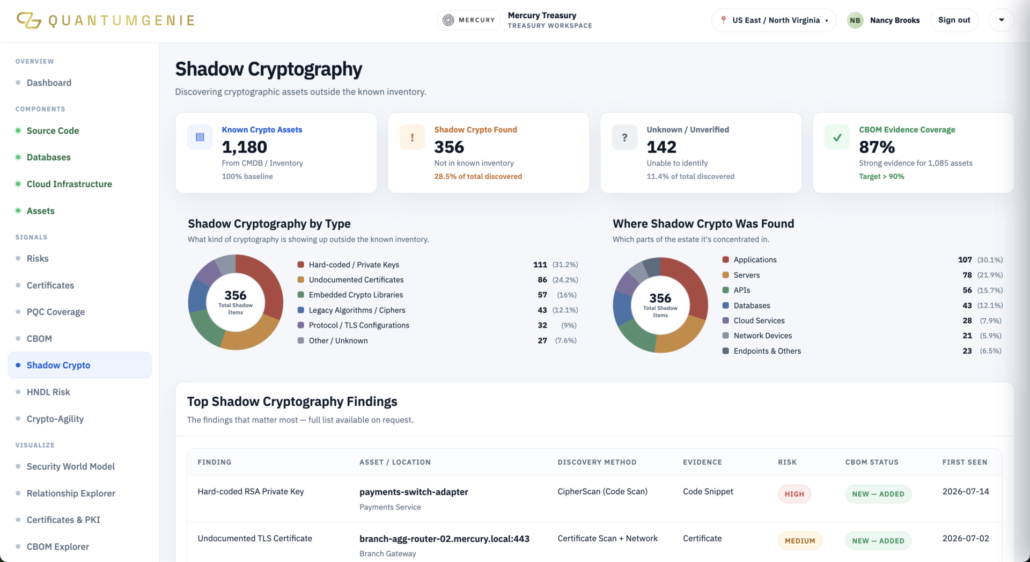Go to Dashboard in the sidebar
The height and width of the screenshot is (562, 1030).
point(49,83)
